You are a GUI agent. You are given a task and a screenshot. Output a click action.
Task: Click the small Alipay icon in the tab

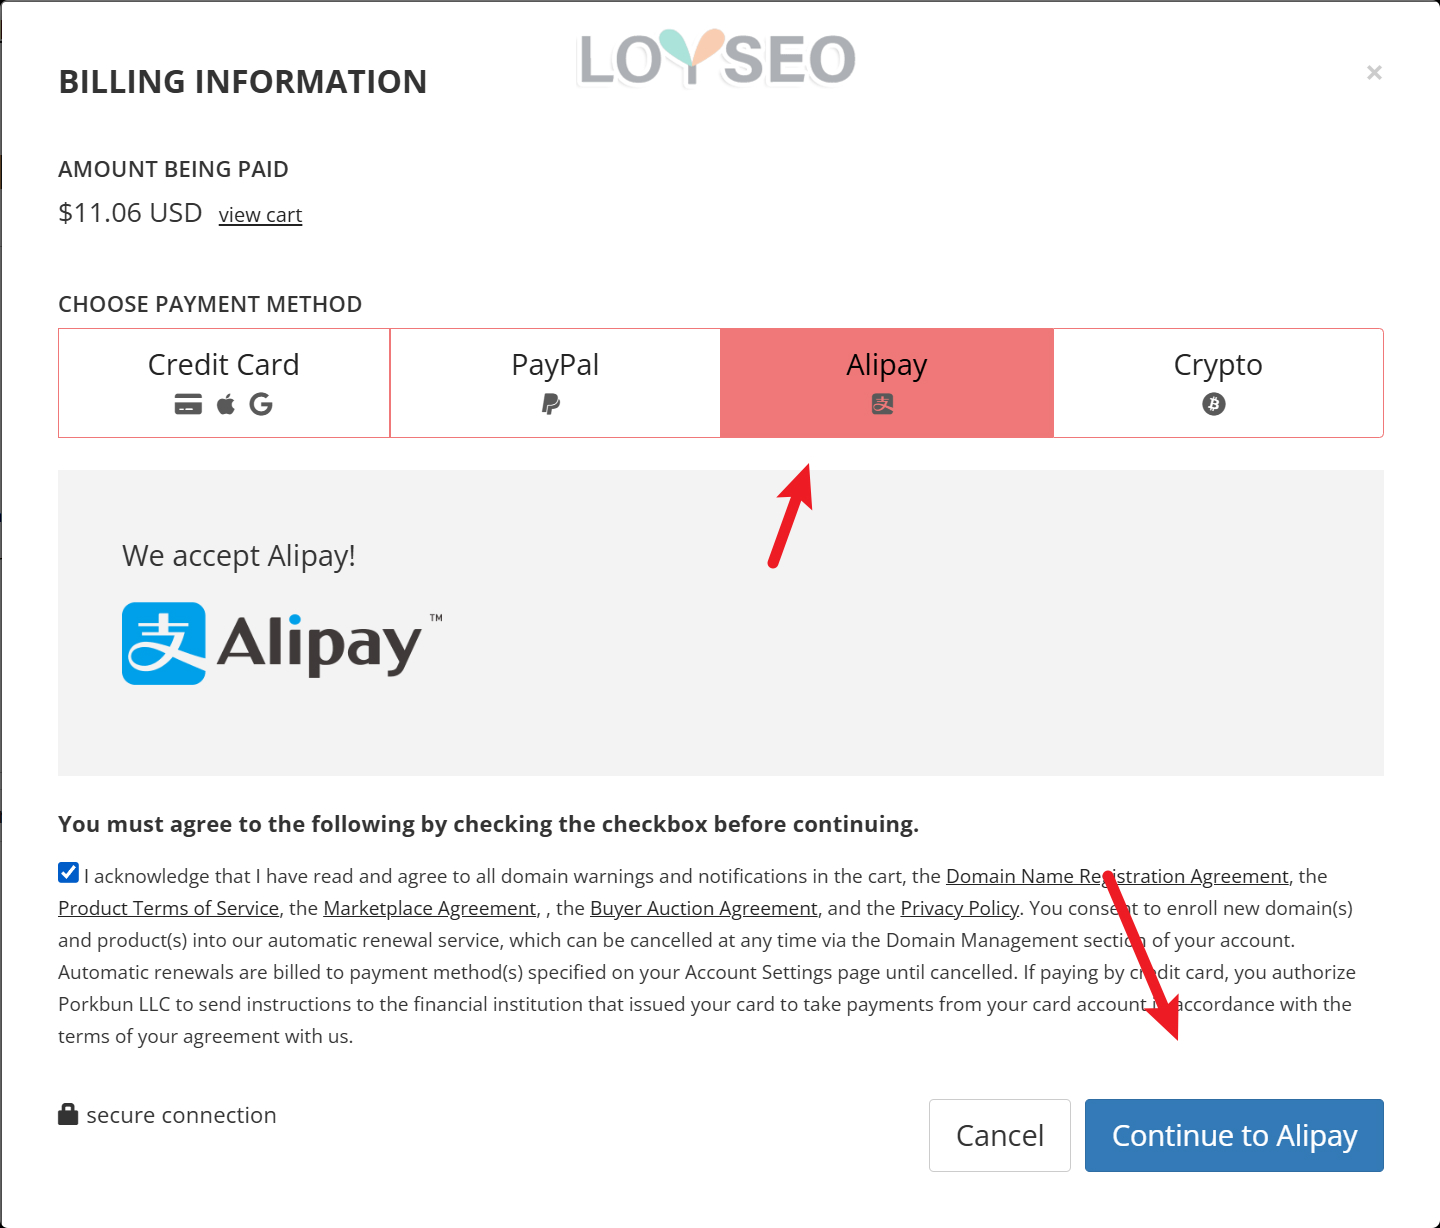point(882,404)
